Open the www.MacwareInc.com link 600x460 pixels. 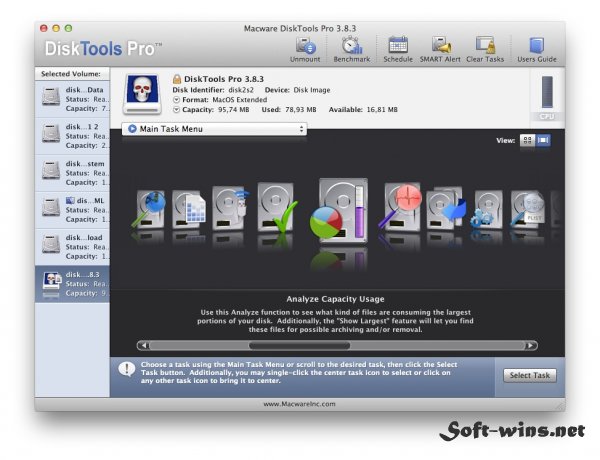coord(299,404)
